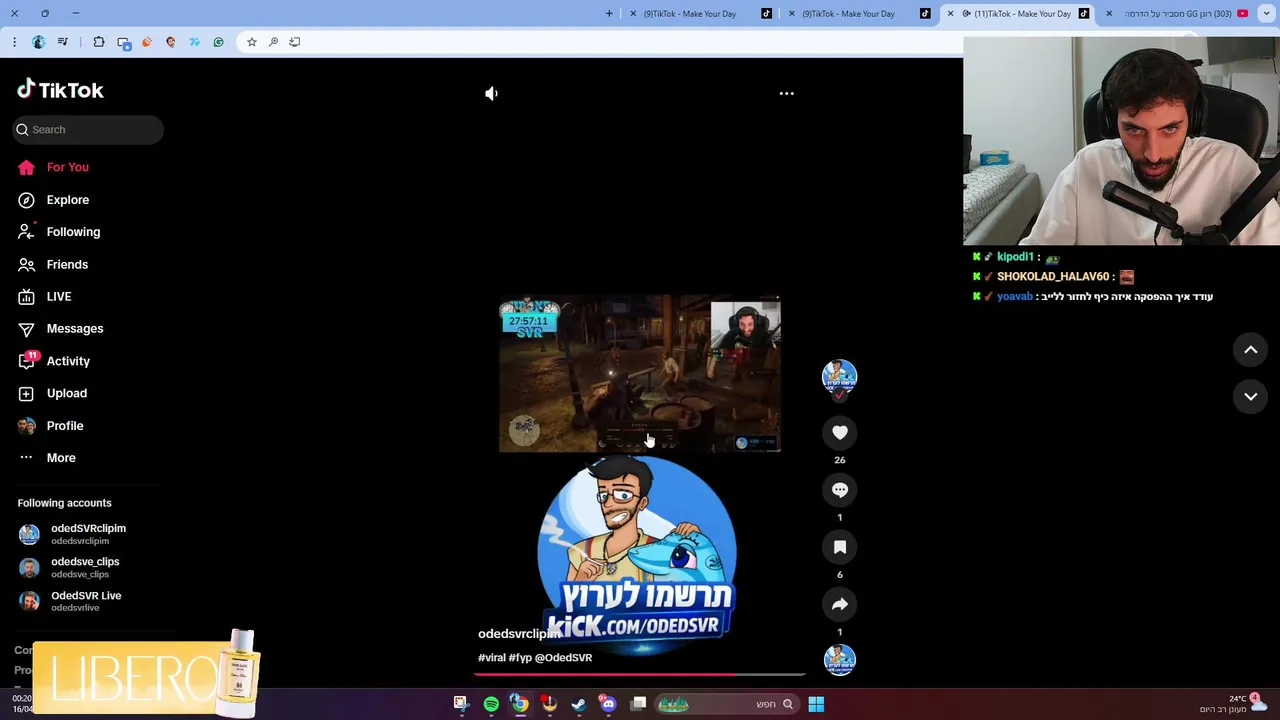Click the TikTok logo
This screenshot has width=1280, height=720.
tap(60, 90)
